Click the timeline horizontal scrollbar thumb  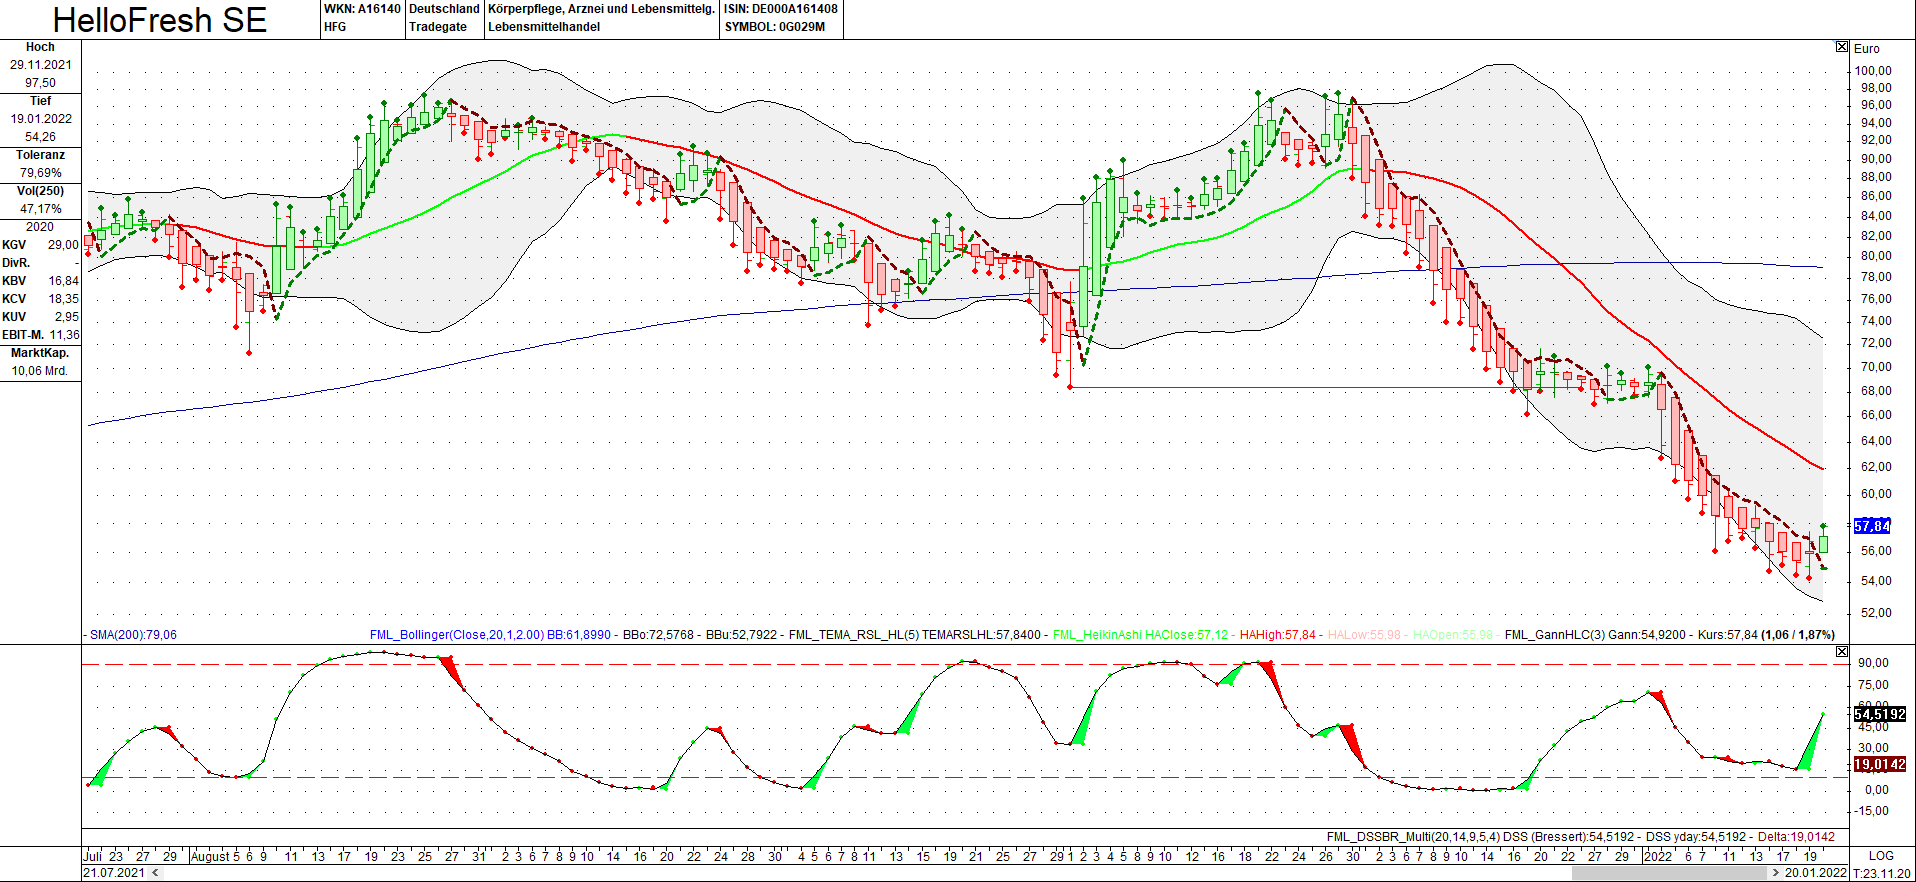pyautogui.click(x=1669, y=873)
